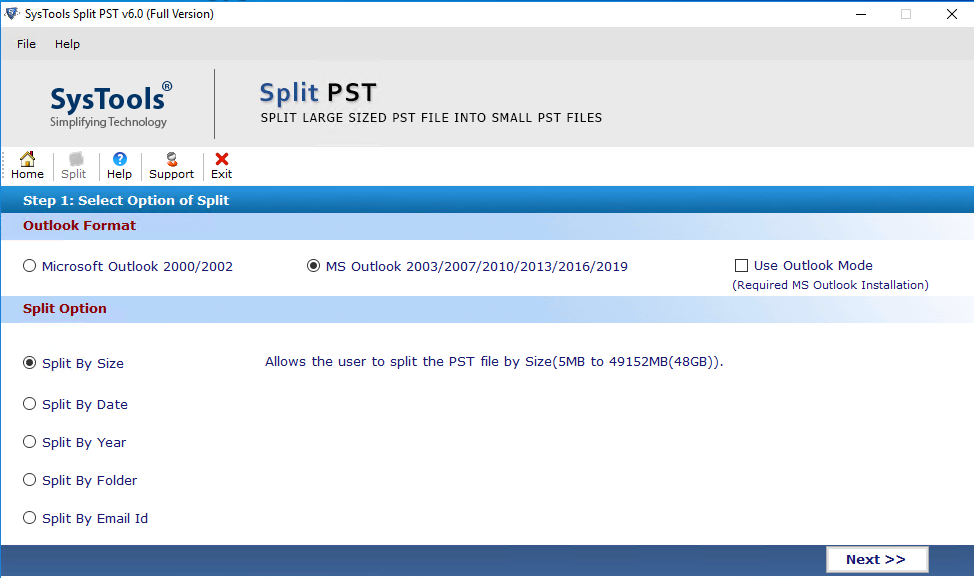The image size is (974, 578).
Task: Click the SysTools logo in header
Action: click(x=110, y=104)
